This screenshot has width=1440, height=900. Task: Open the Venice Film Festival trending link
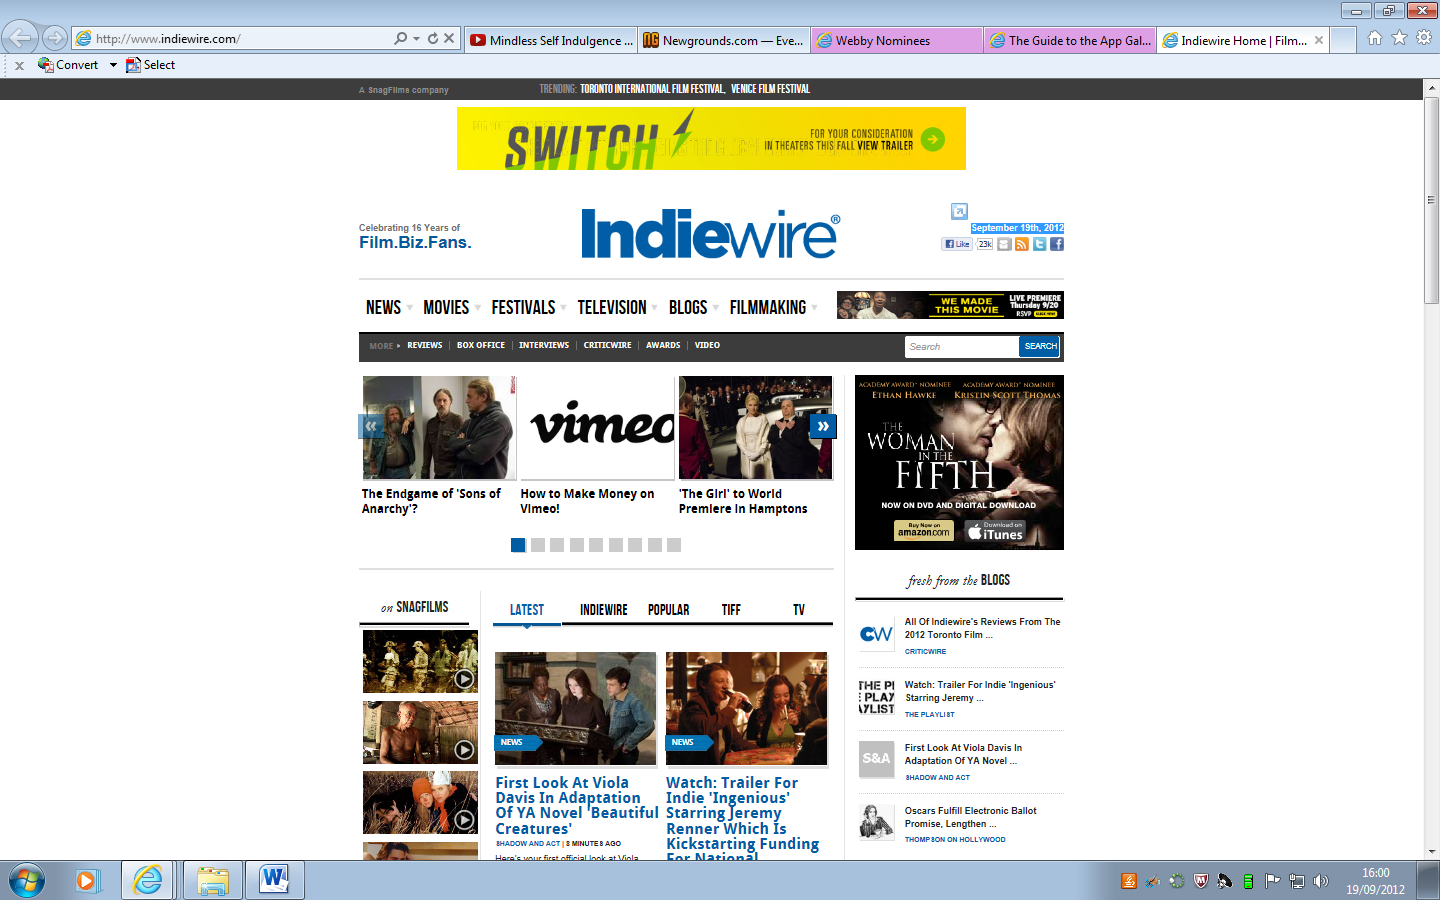pos(770,89)
